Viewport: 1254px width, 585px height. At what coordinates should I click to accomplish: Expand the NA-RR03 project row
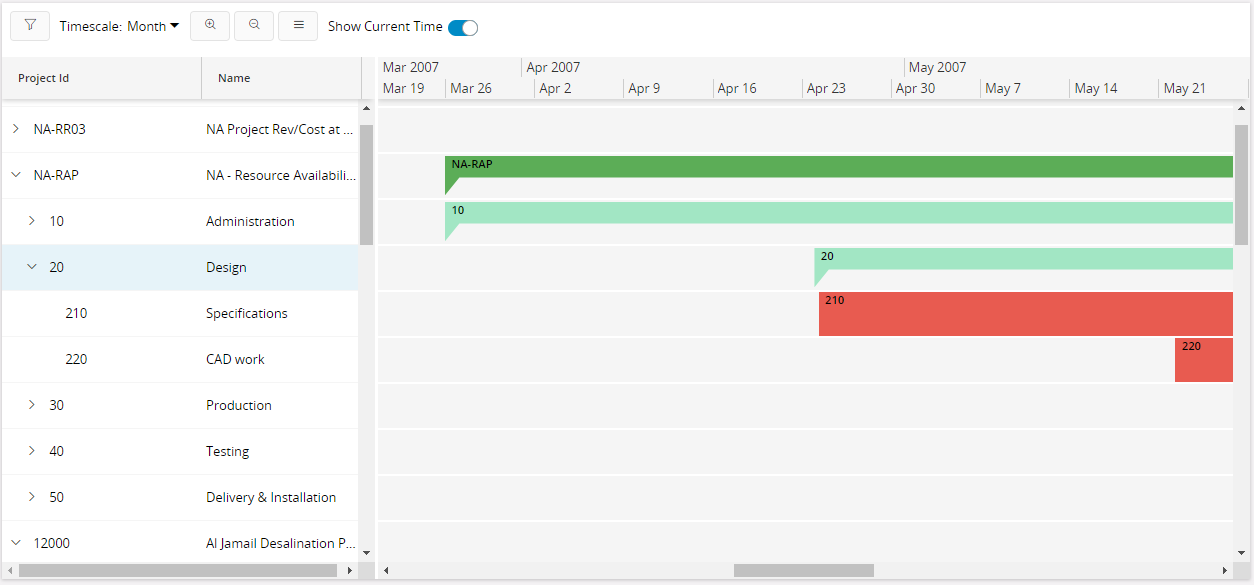coord(16,129)
